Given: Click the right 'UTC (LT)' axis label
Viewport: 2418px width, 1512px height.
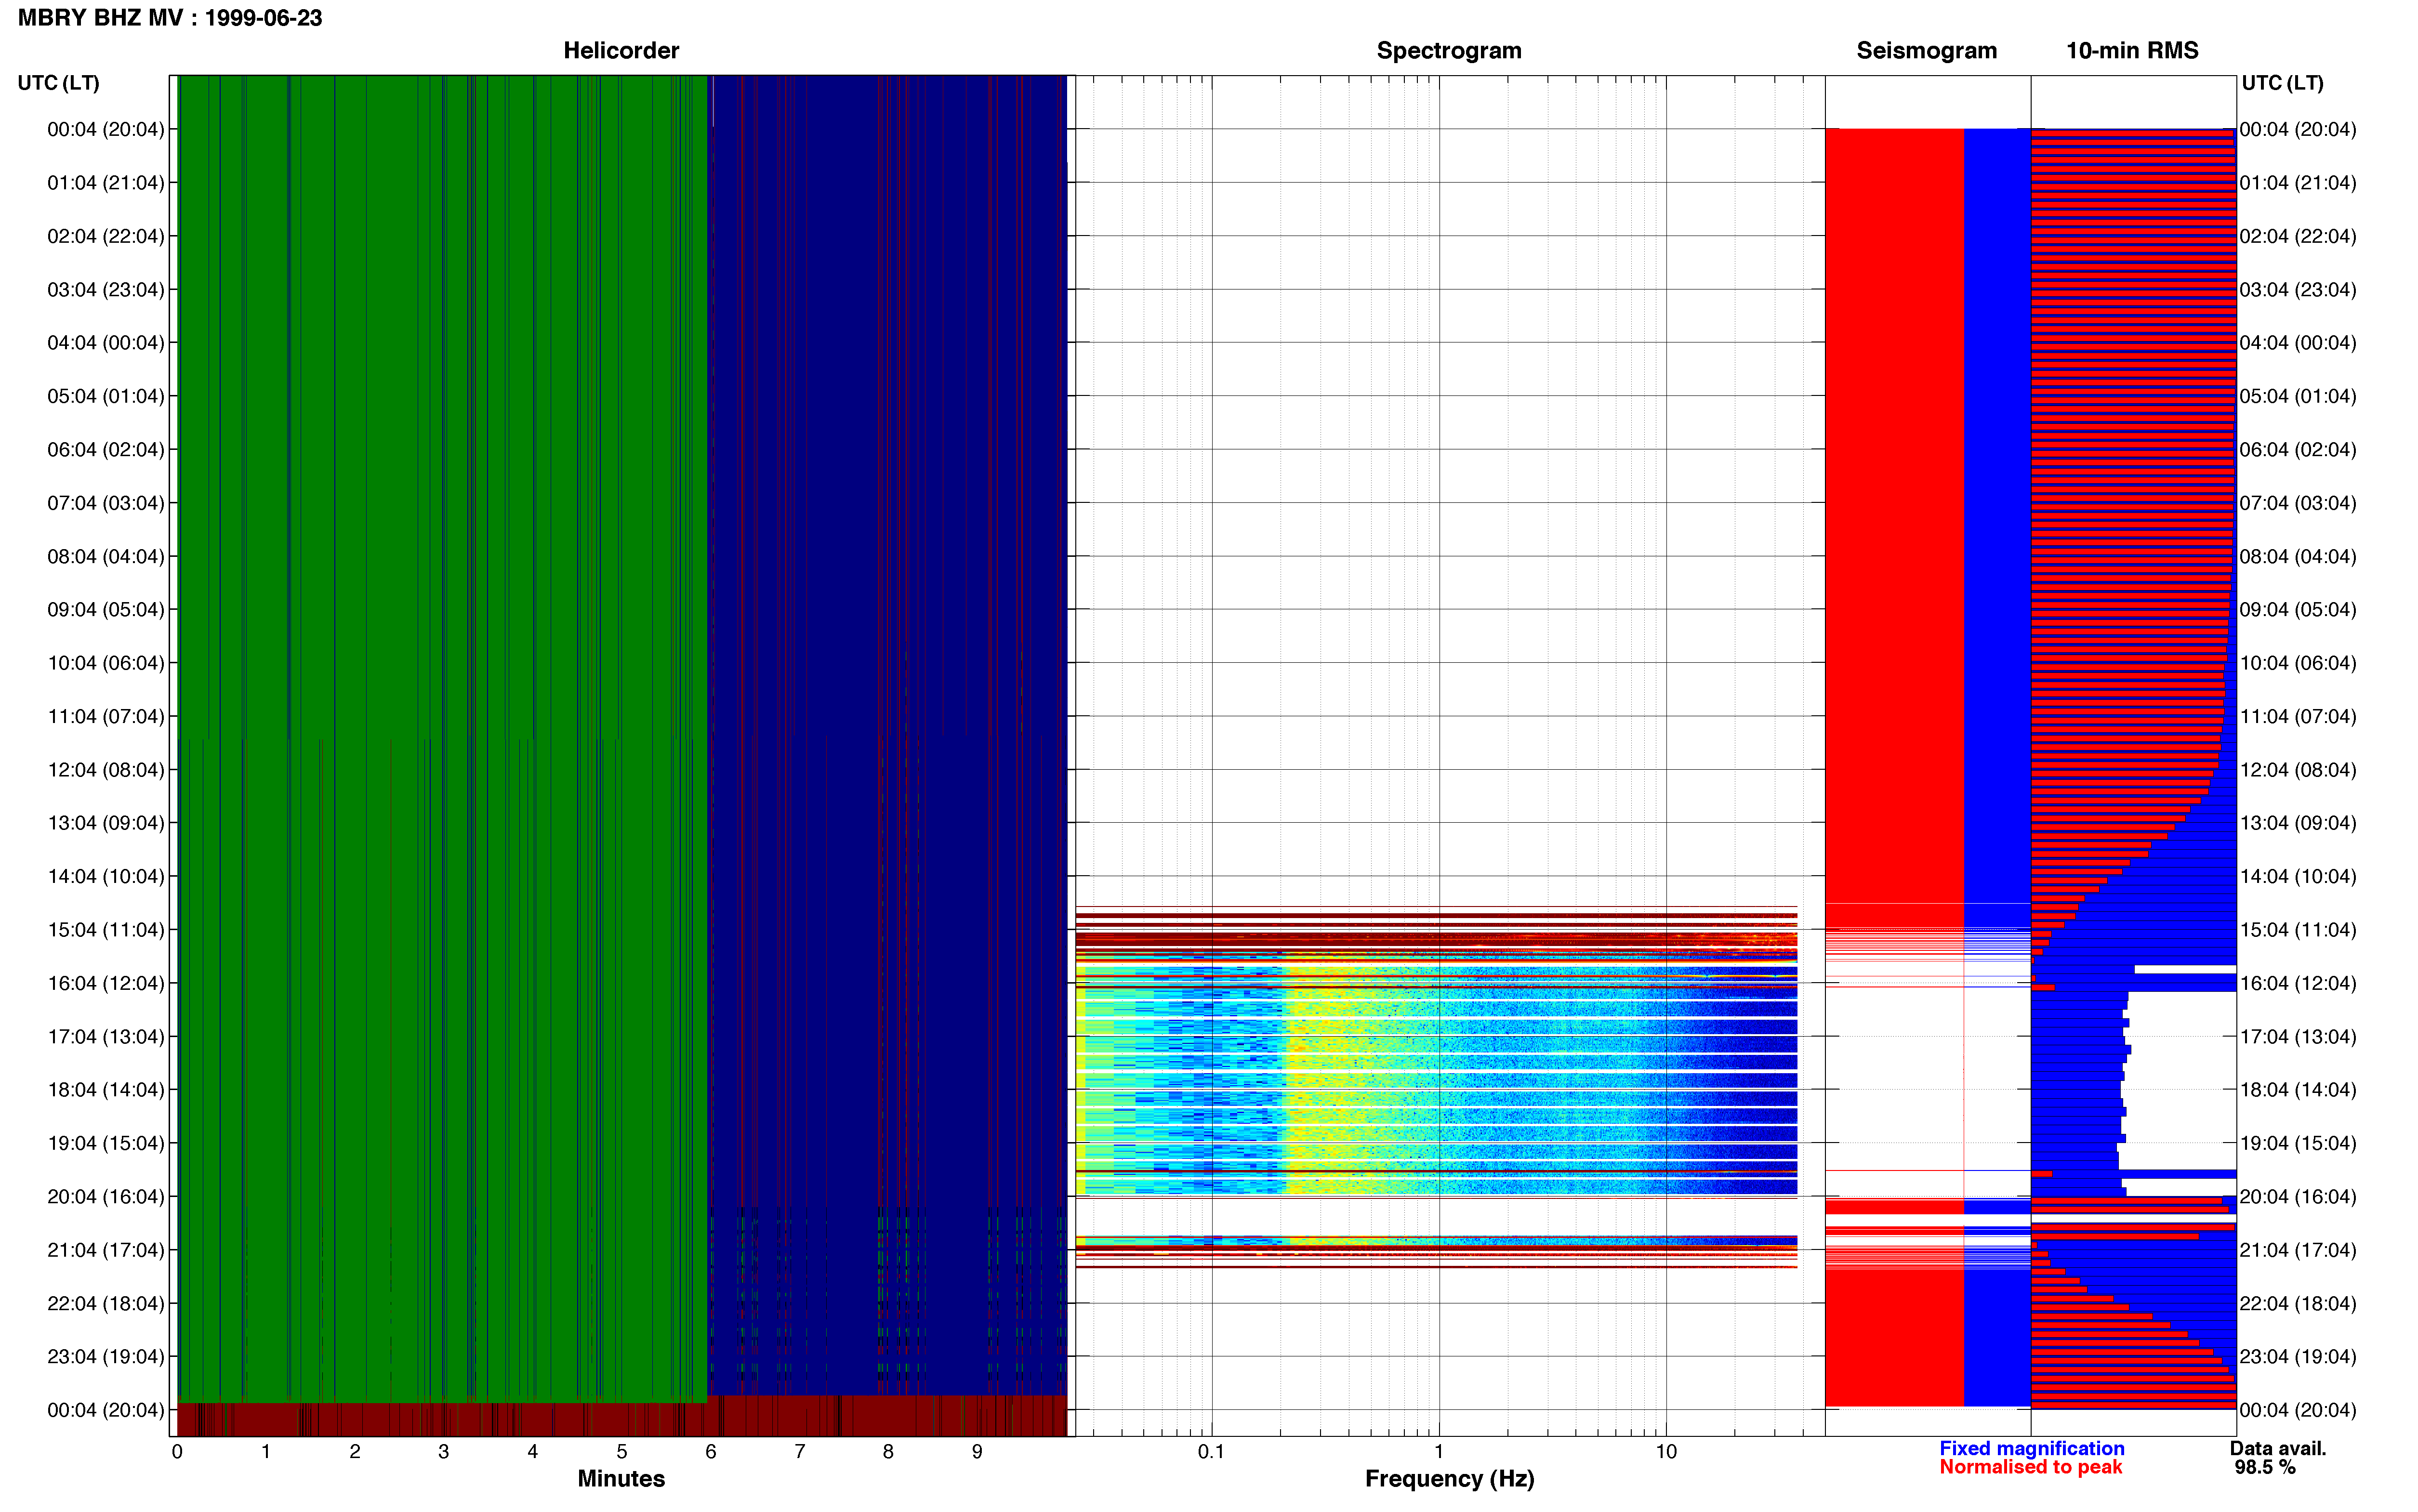Looking at the screenshot, I should (2282, 83).
